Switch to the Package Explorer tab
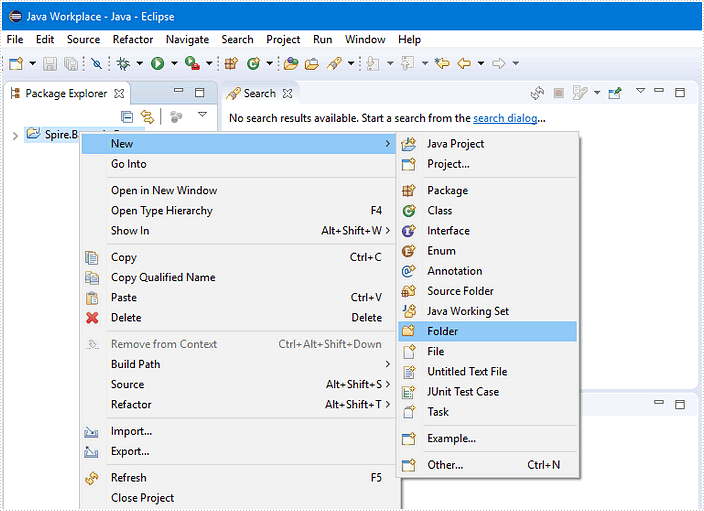The height and width of the screenshot is (511, 704). (x=66, y=93)
